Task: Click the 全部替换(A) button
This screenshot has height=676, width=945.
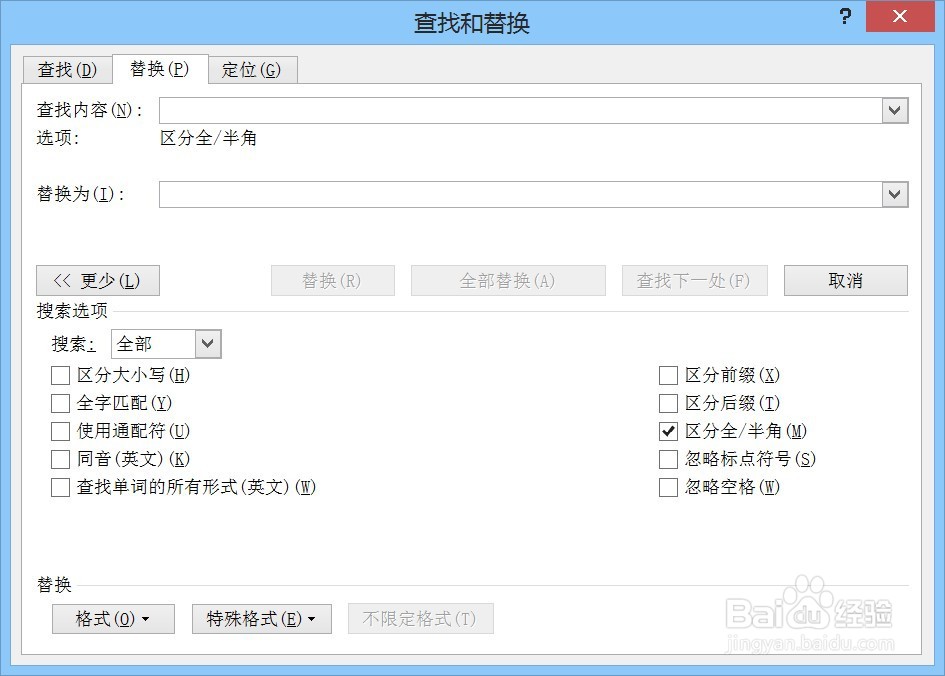Action: click(x=508, y=281)
